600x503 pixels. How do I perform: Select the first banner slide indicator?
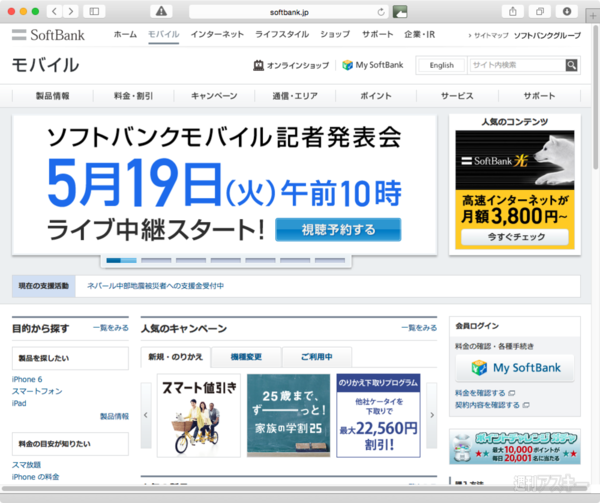(x=121, y=260)
